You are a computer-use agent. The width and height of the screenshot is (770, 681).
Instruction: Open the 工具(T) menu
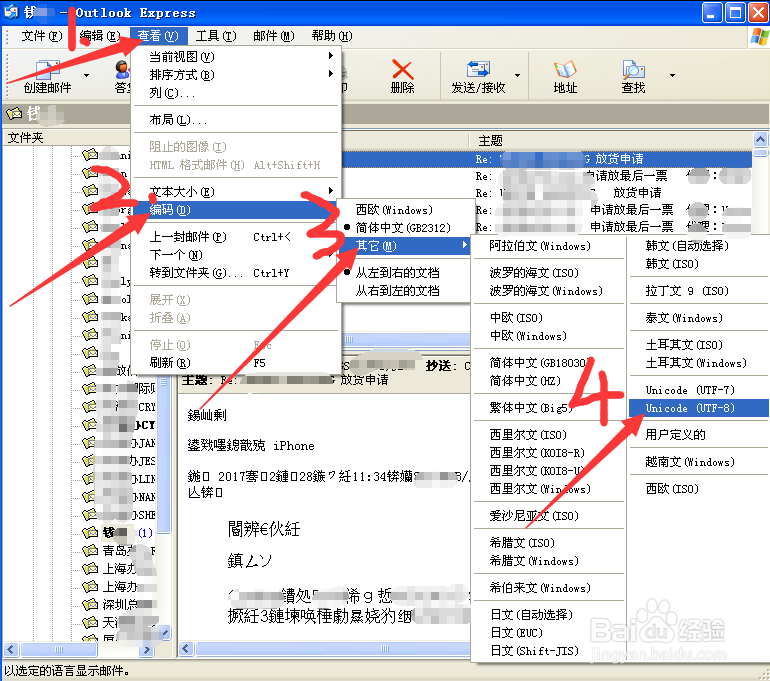[x=216, y=36]
